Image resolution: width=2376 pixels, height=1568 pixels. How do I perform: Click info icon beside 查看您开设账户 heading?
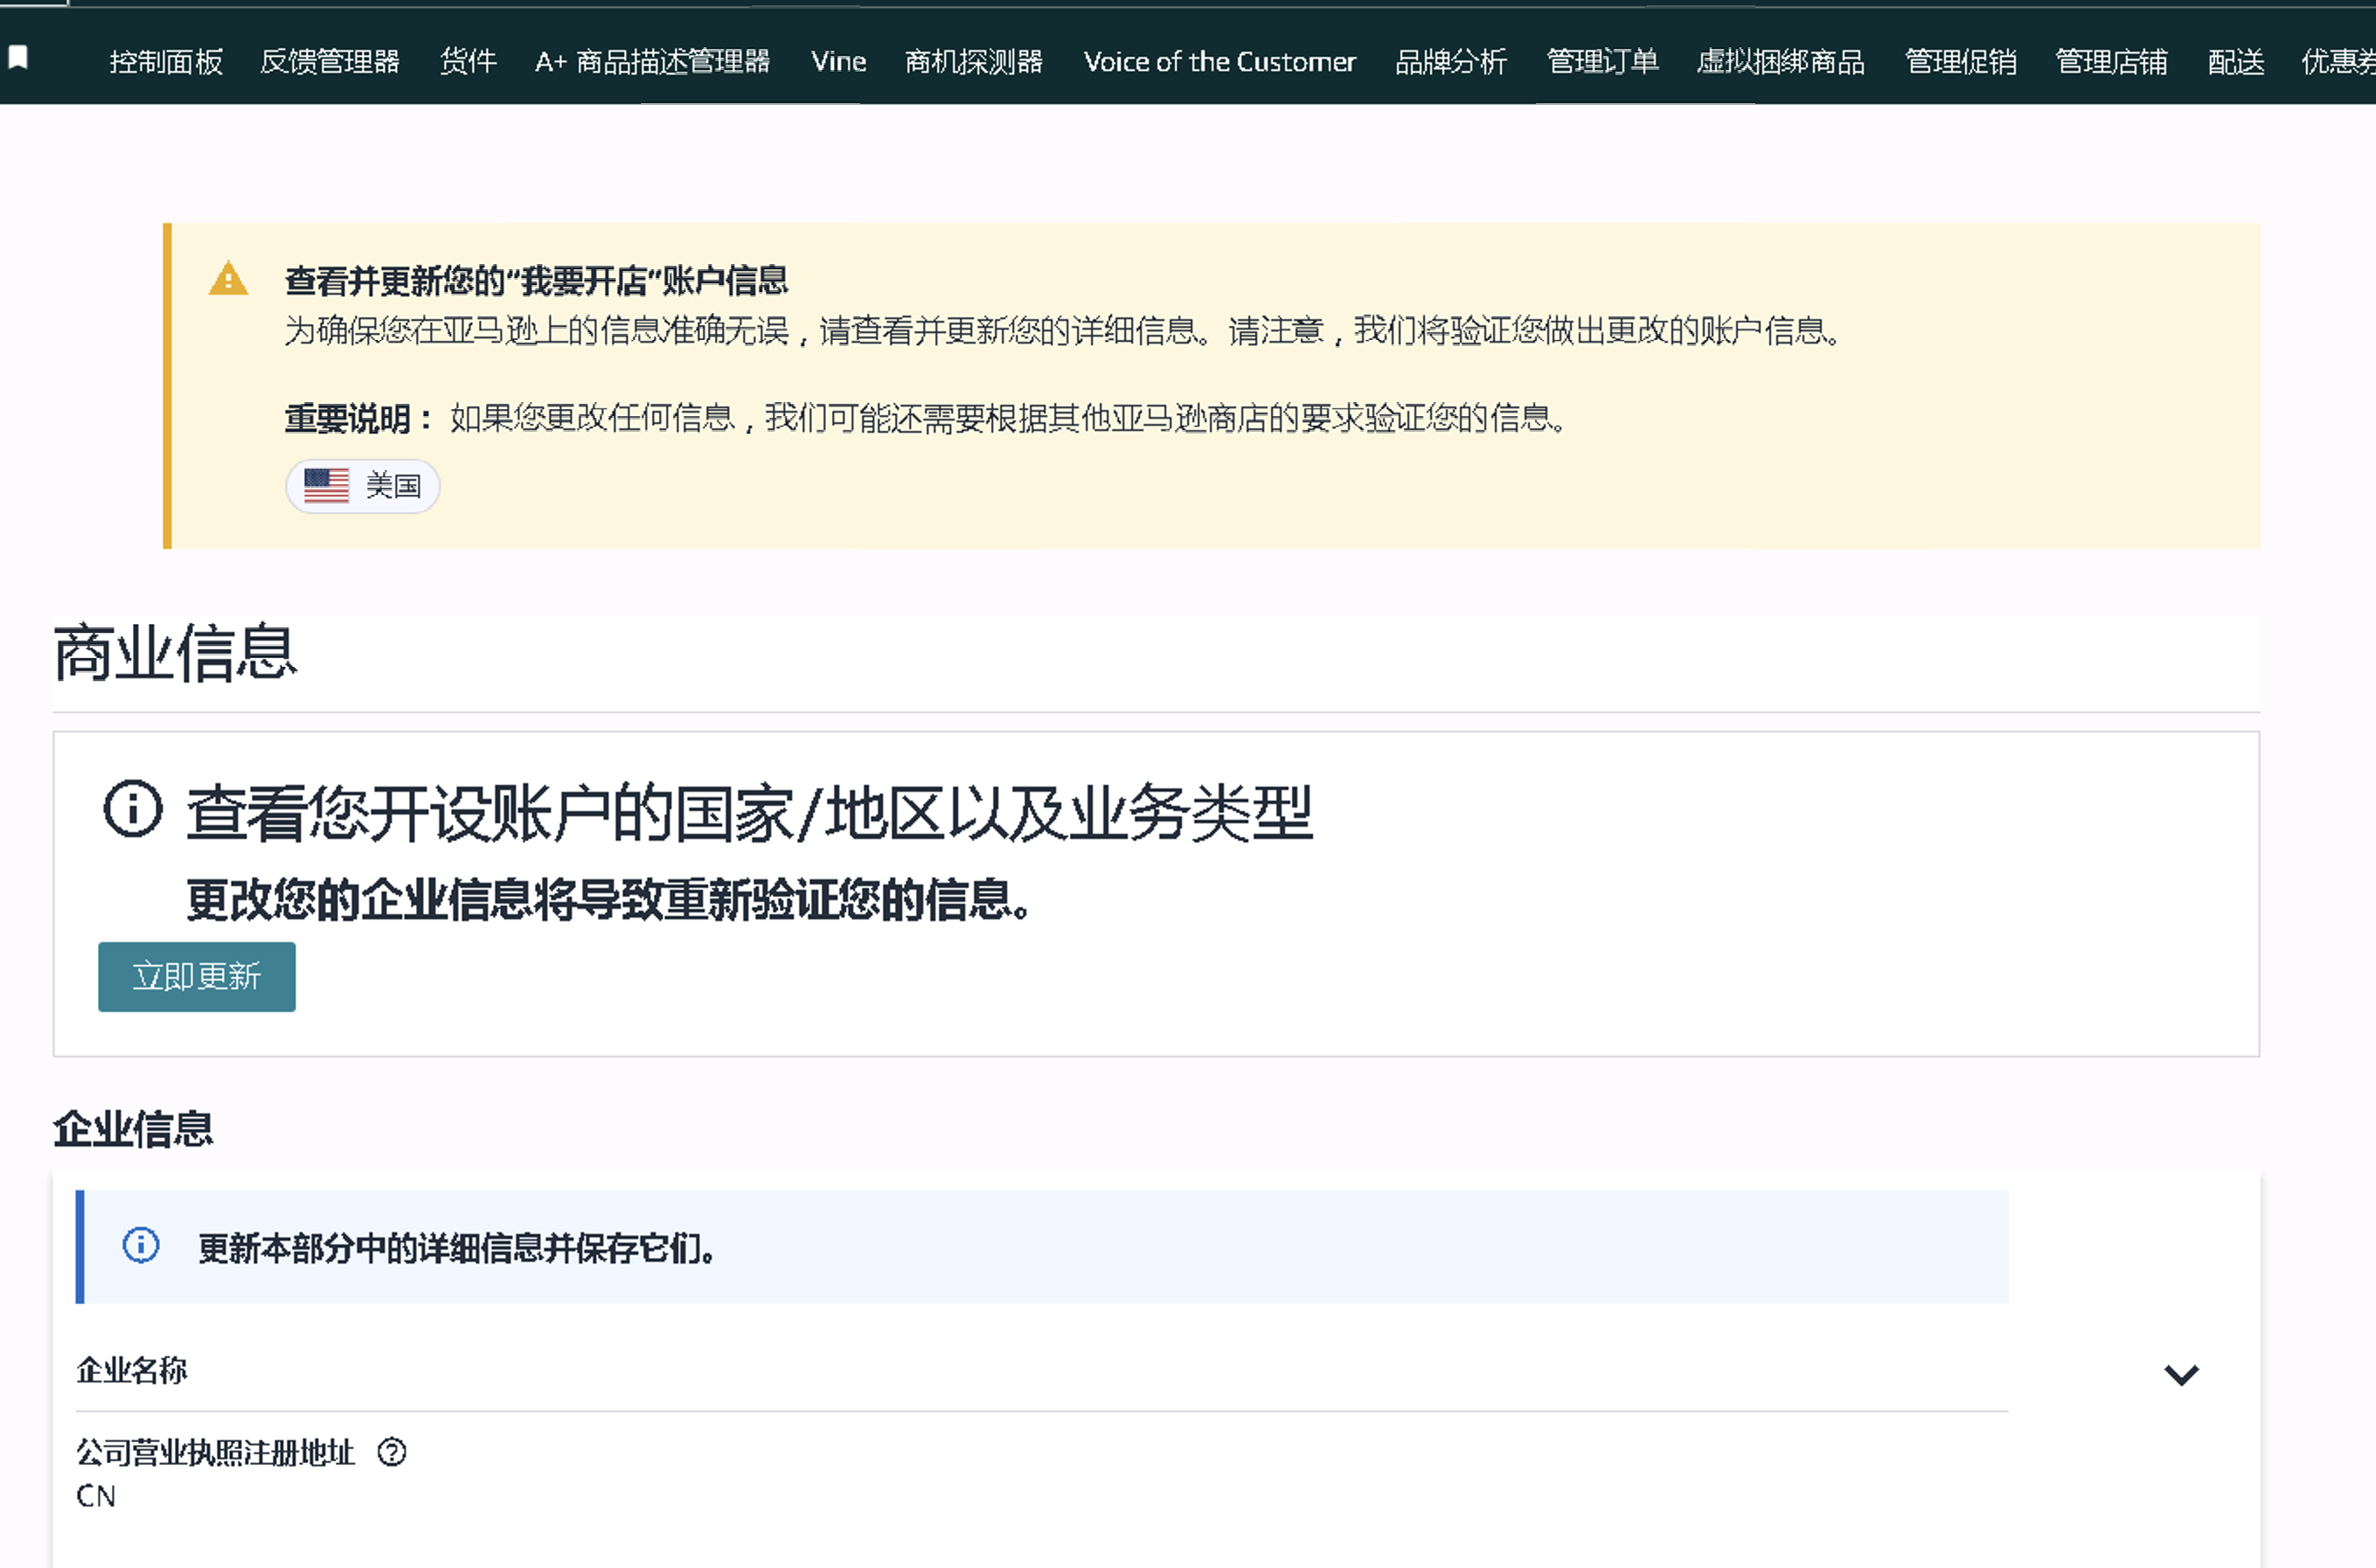133,808
